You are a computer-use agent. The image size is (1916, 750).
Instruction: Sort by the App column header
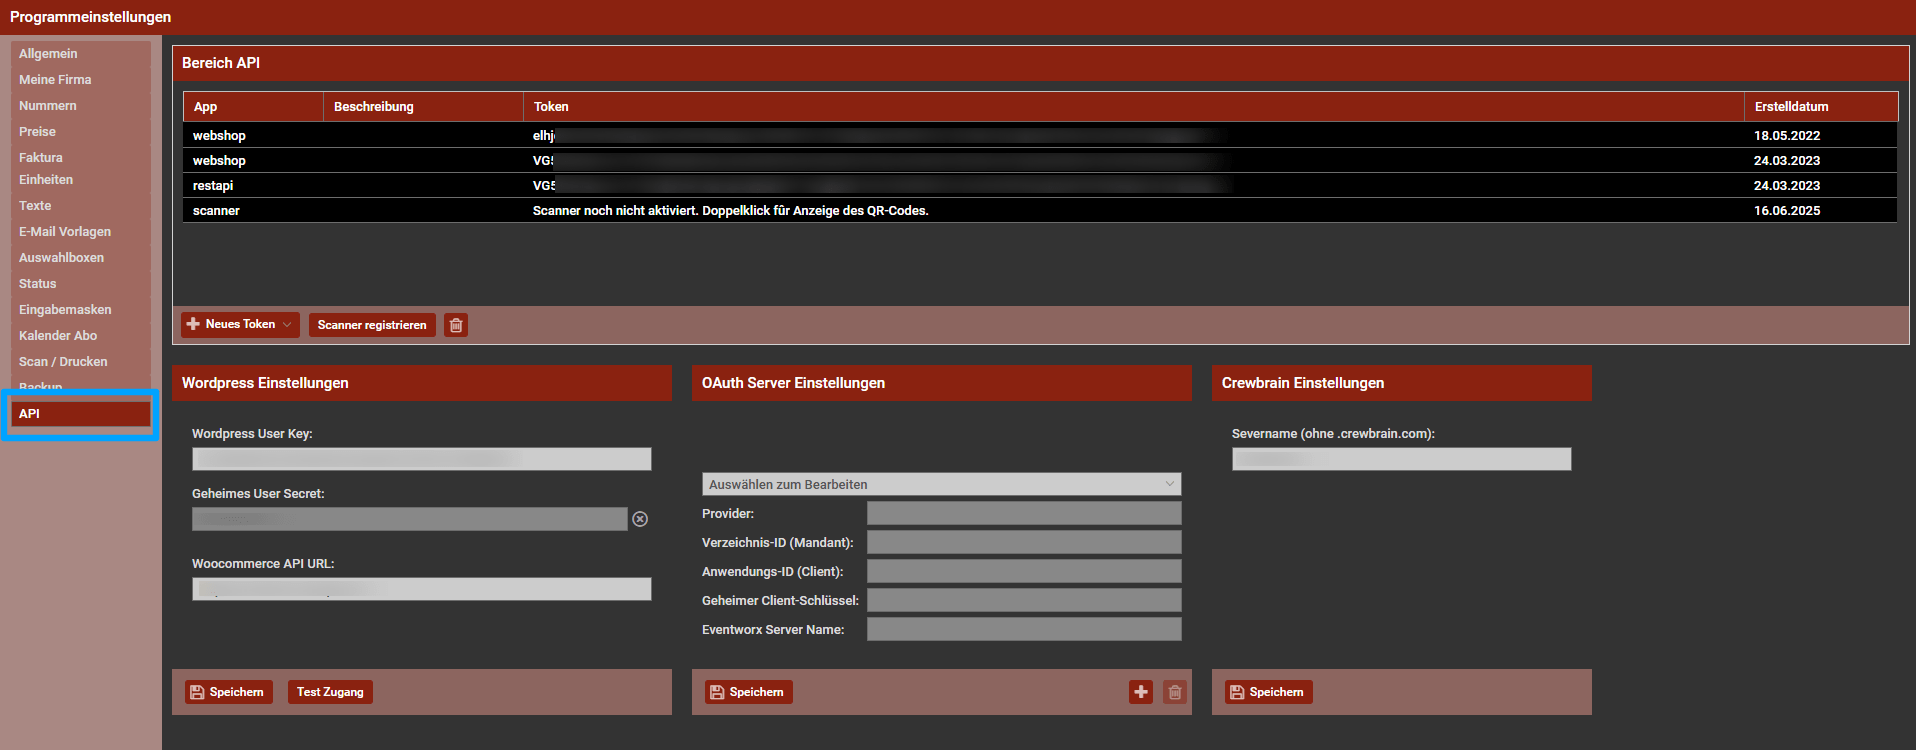pos(253,107)
